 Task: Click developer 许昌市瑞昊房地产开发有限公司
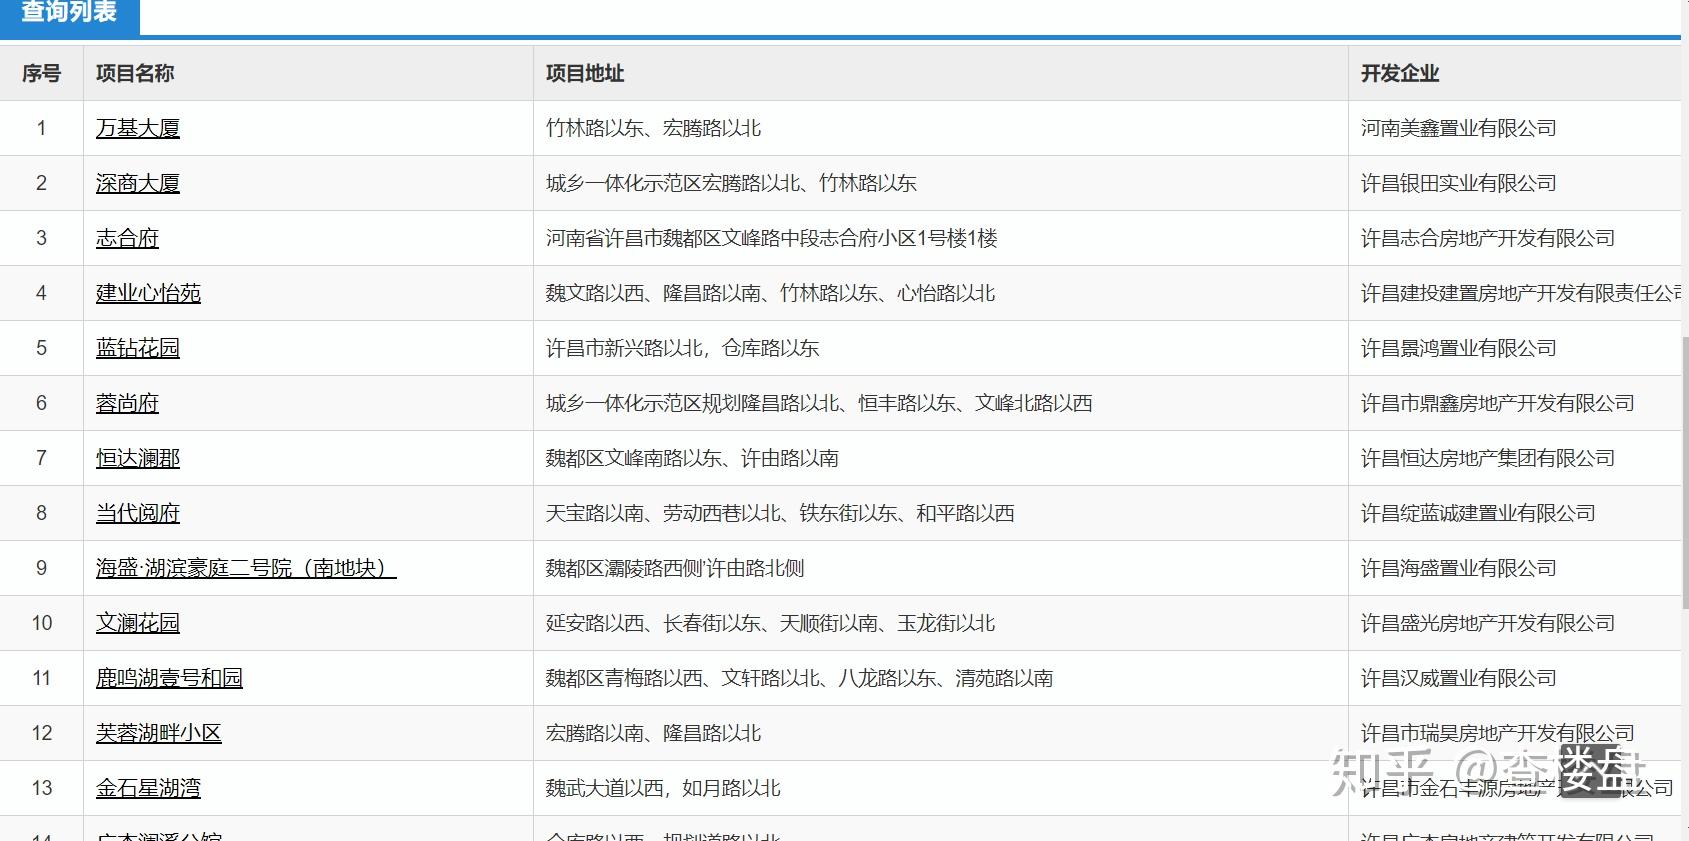pyautogui.click(x=1498, y=733)
